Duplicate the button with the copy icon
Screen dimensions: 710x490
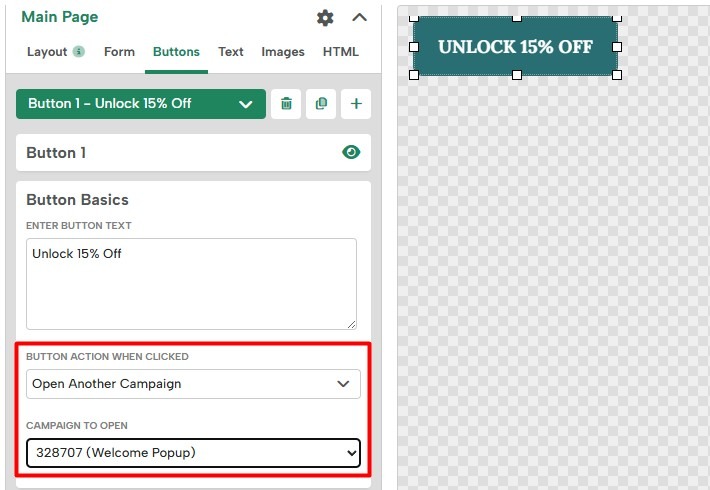pos(321,104)
